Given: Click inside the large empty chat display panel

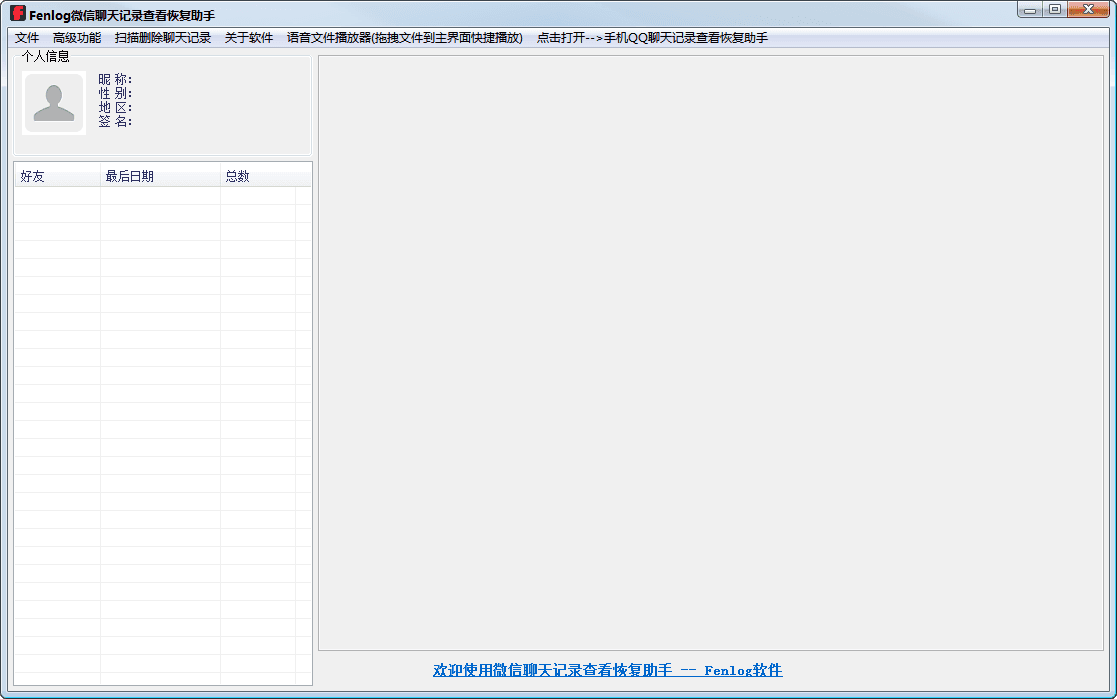Looking at the screenshot, I should (x=711, y=352).
